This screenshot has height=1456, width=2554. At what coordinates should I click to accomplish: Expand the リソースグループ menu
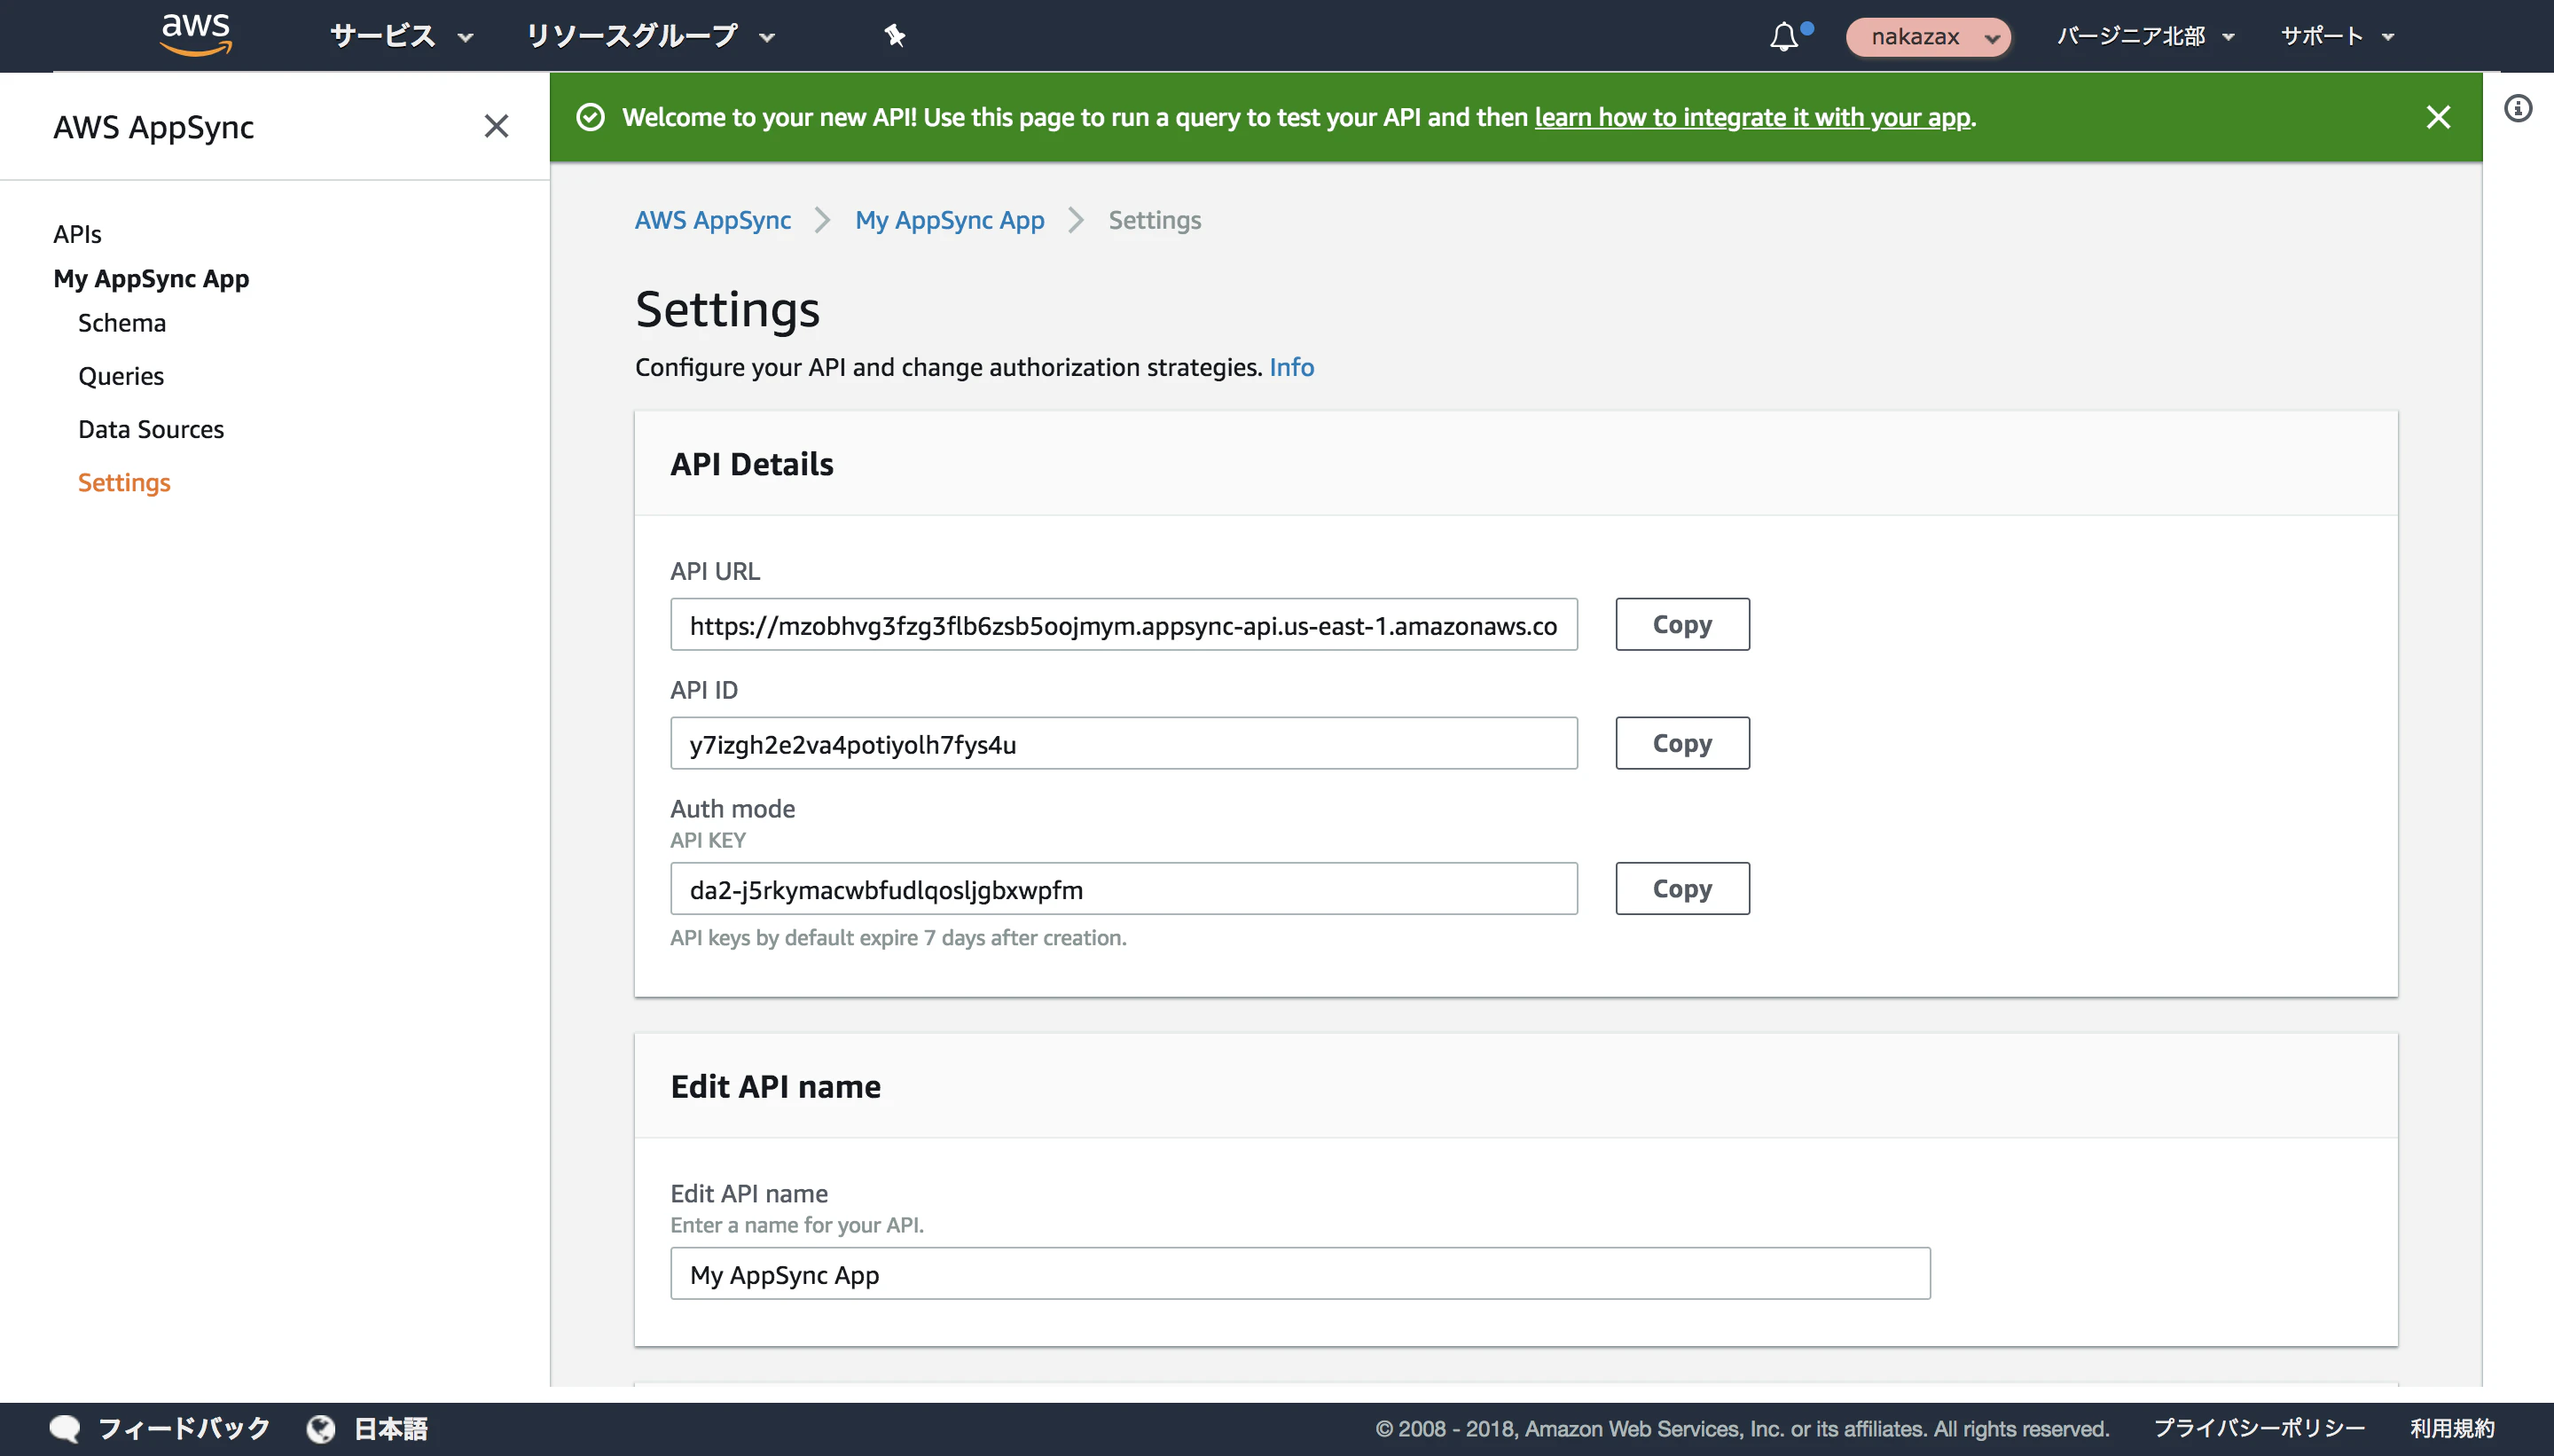[651, 36]
